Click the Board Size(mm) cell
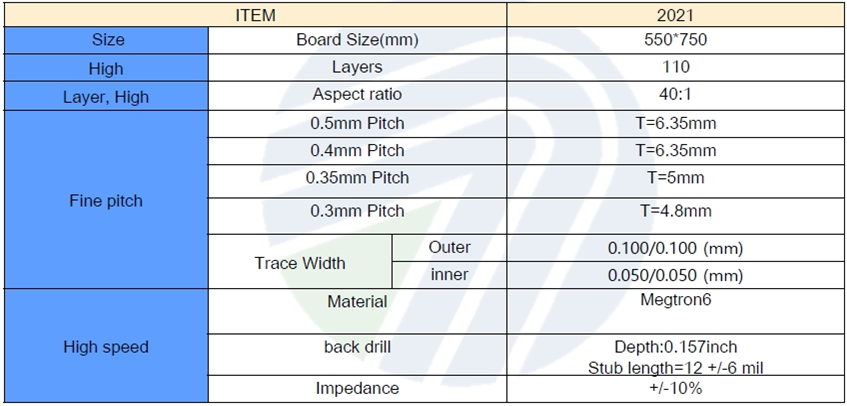Image resolution: width=847 pixels, height=406 pixels. click(x=357, y=41)
